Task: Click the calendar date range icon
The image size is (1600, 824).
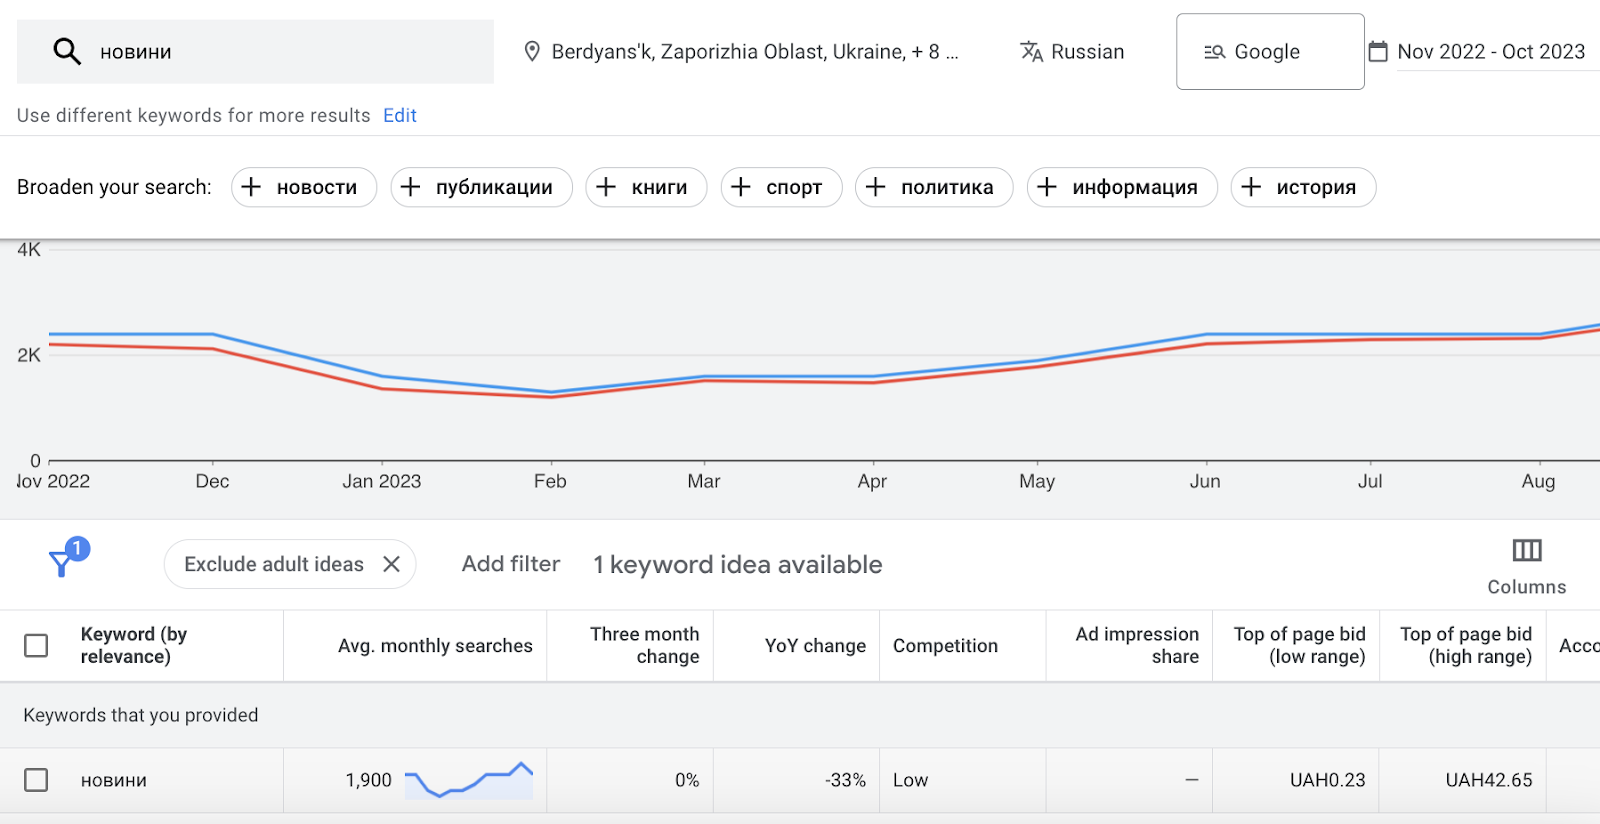Action: (x=1378, y=52)
